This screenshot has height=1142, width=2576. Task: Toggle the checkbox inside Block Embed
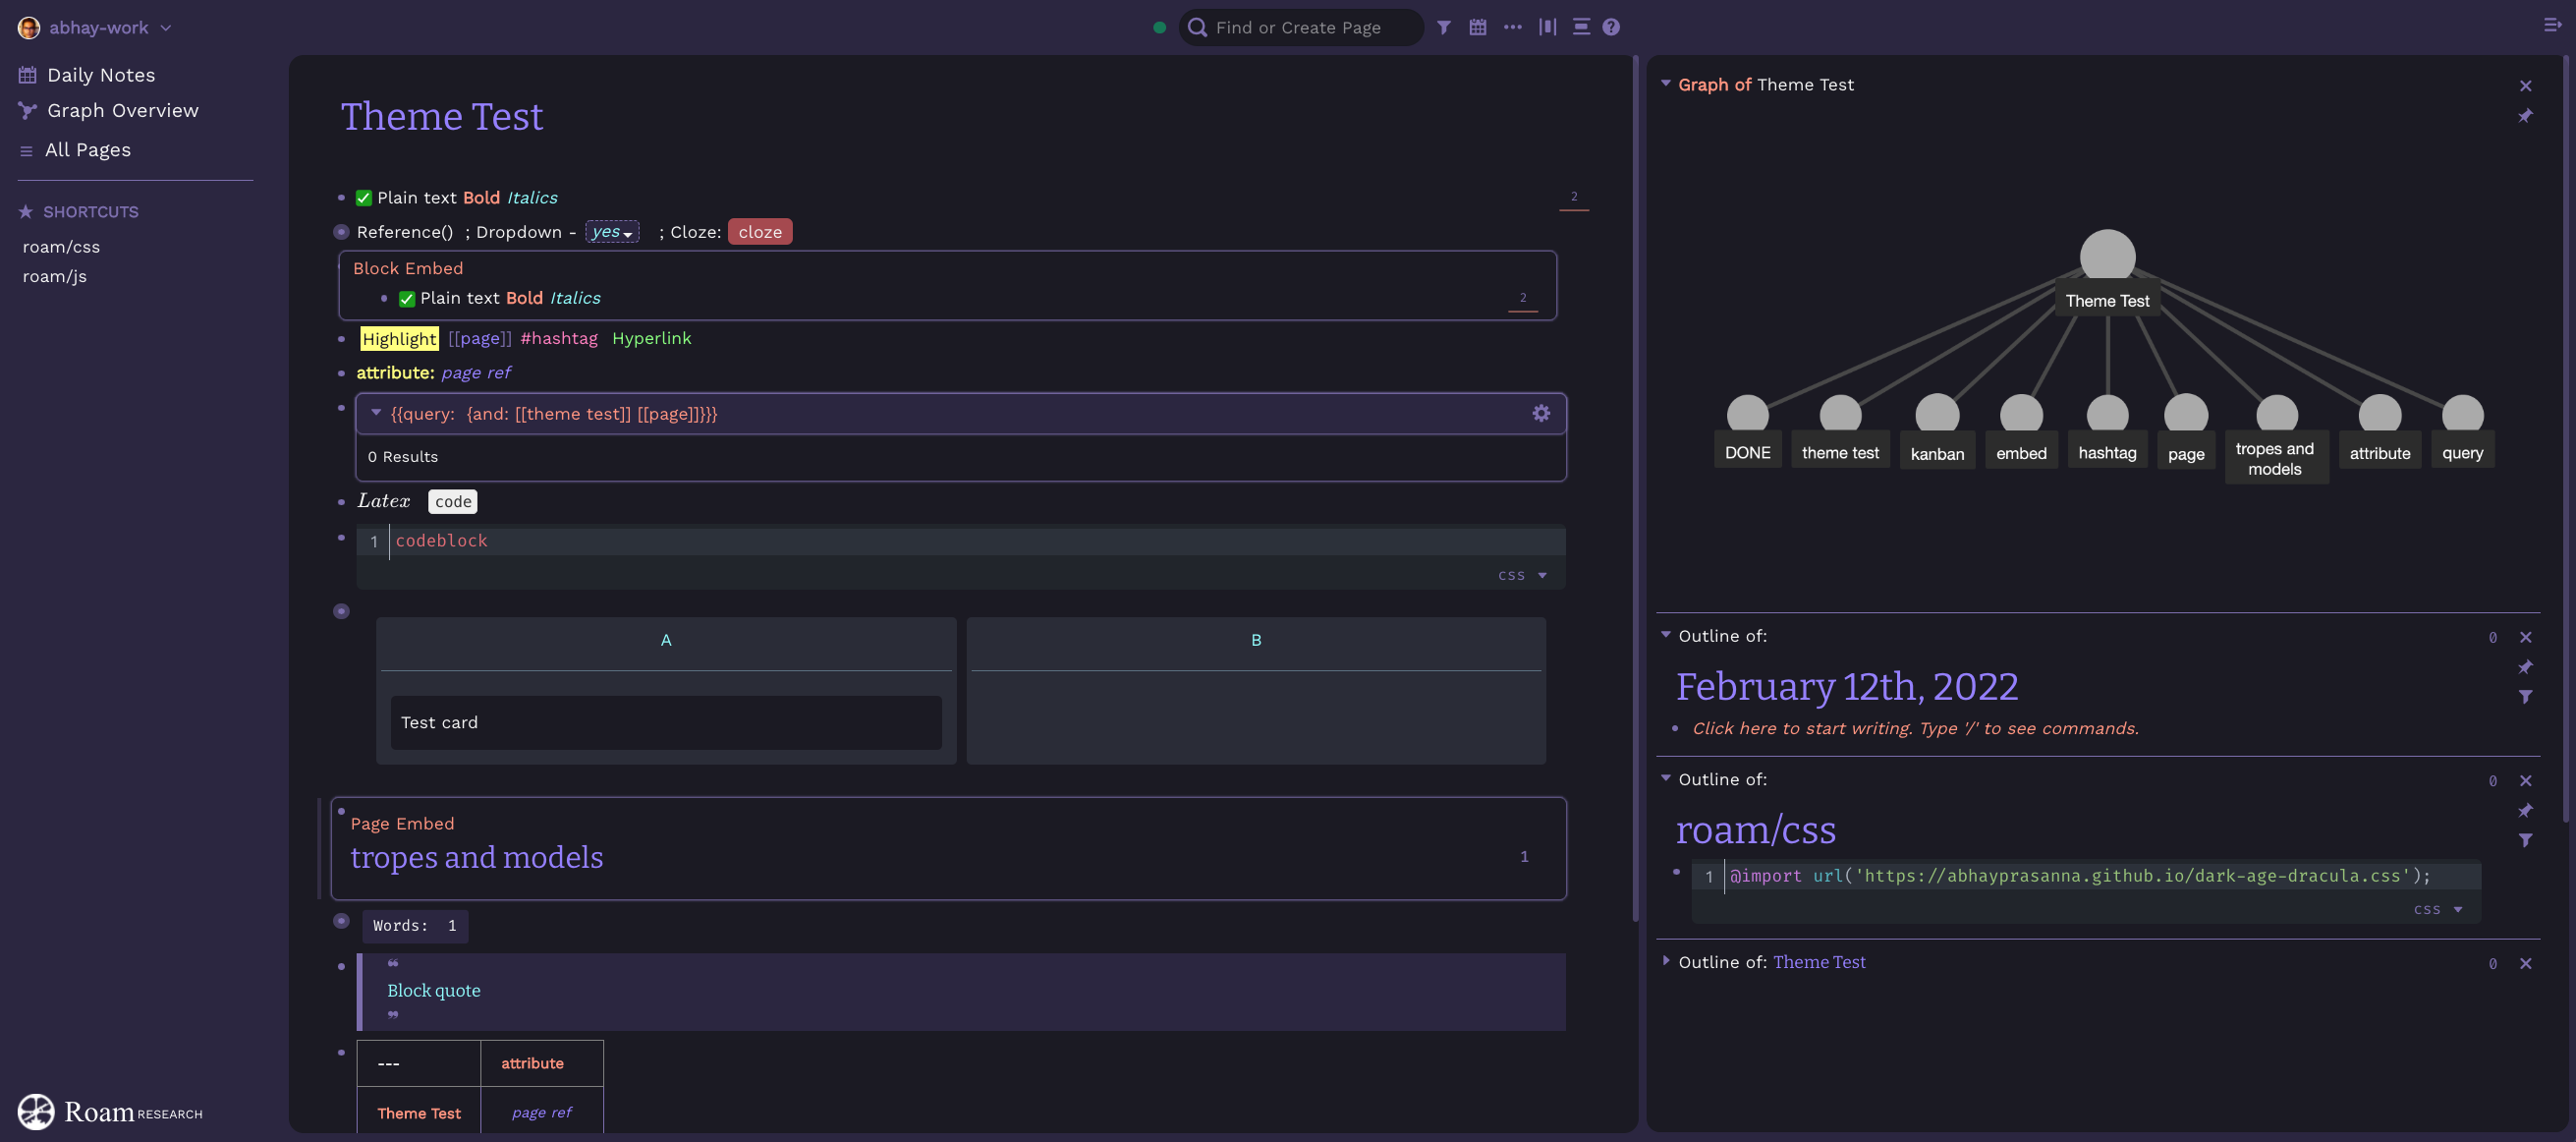point(407,299)
